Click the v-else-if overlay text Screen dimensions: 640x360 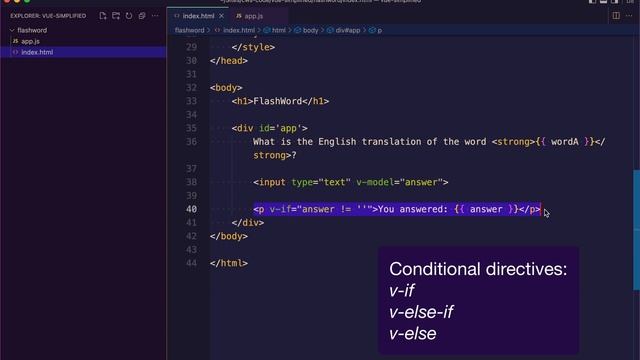[421, 312]
